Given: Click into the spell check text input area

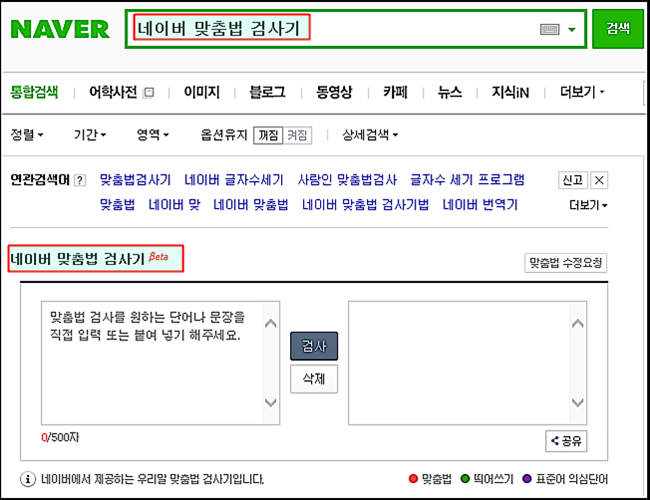Looking at the screenshot, I should click(160, 363).
